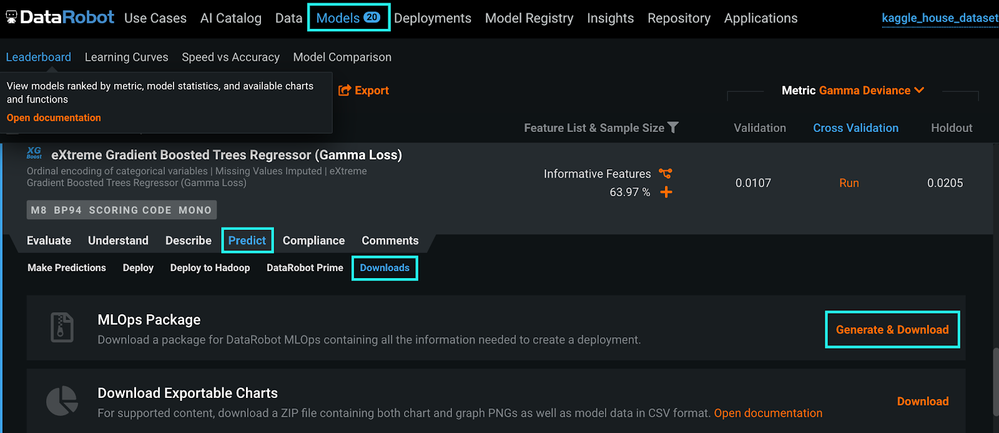Sort by the Holdout column
The height and width of the screenshot is (433, 999).
click(x=951, y=128)
